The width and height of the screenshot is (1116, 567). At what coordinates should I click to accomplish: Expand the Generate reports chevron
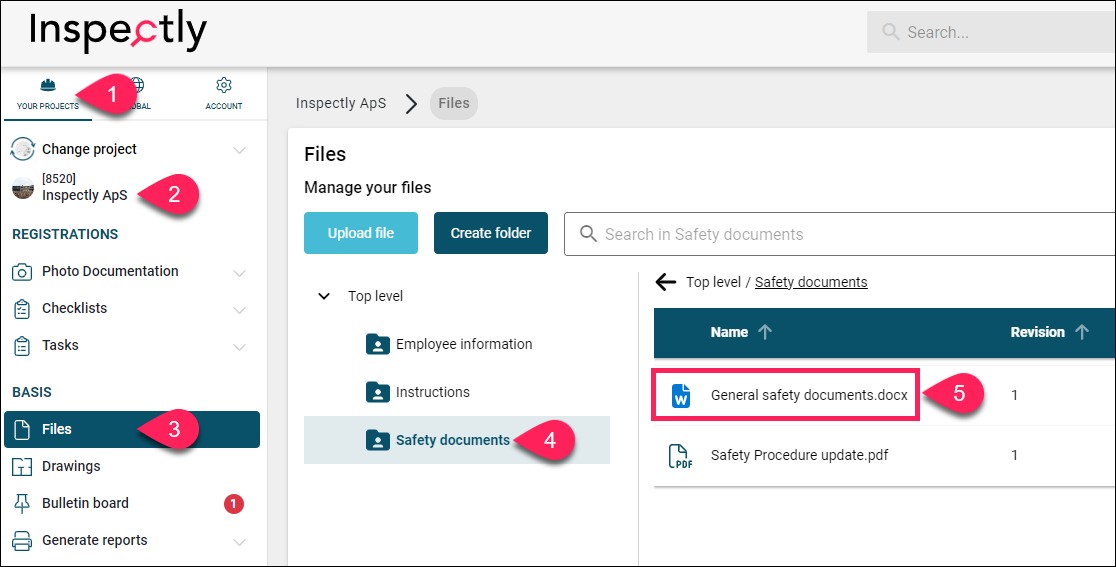pos(239,542)
